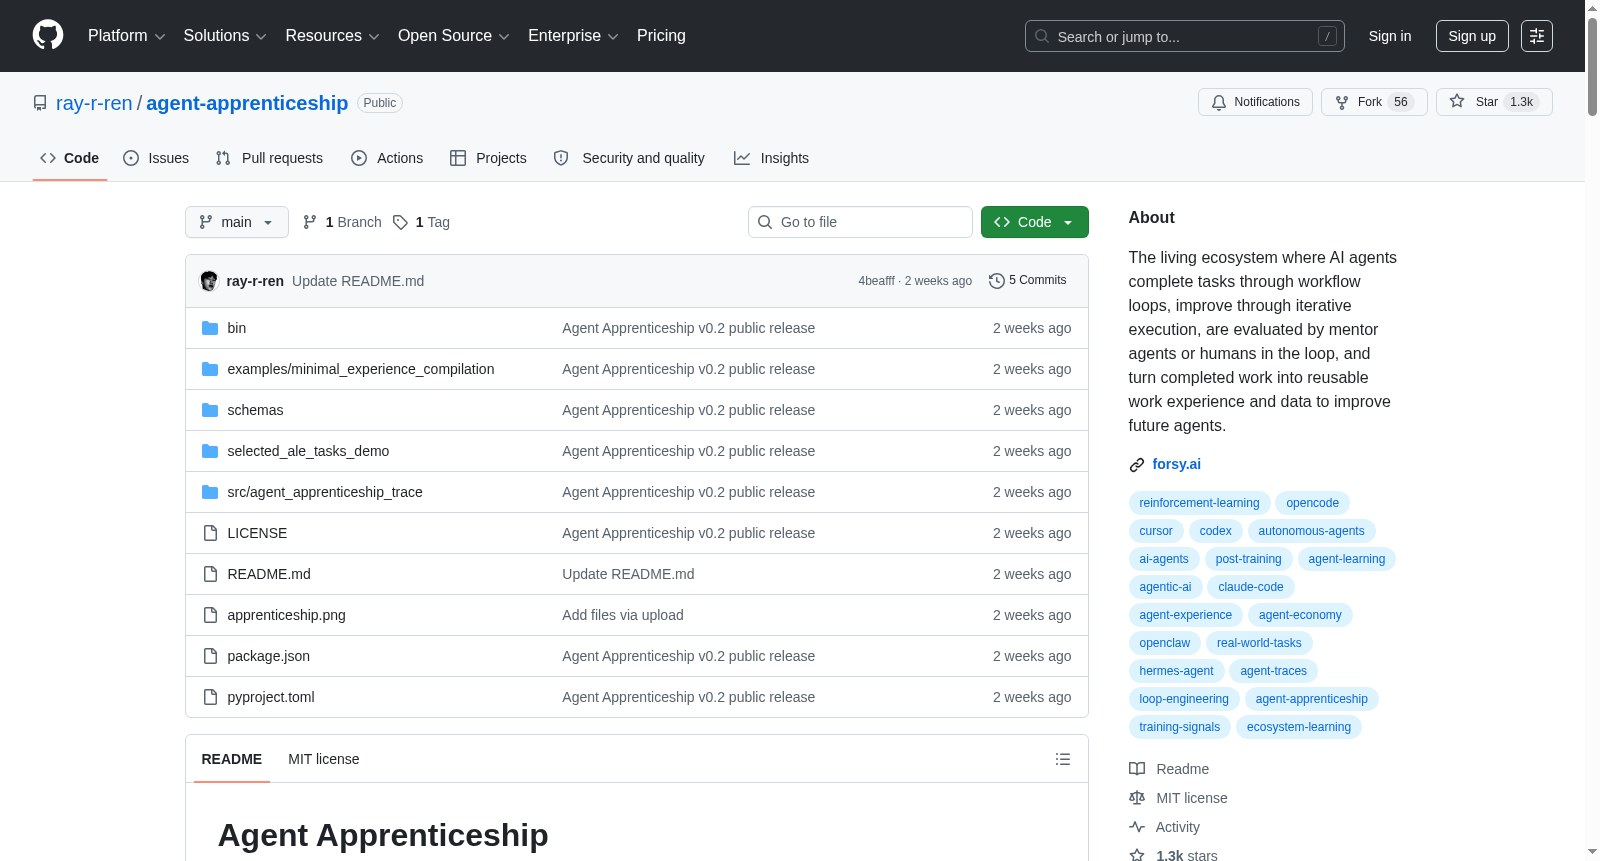Click the bin folder icon
The height and width of the screenshot is (861, 1600).
point(210,328)
